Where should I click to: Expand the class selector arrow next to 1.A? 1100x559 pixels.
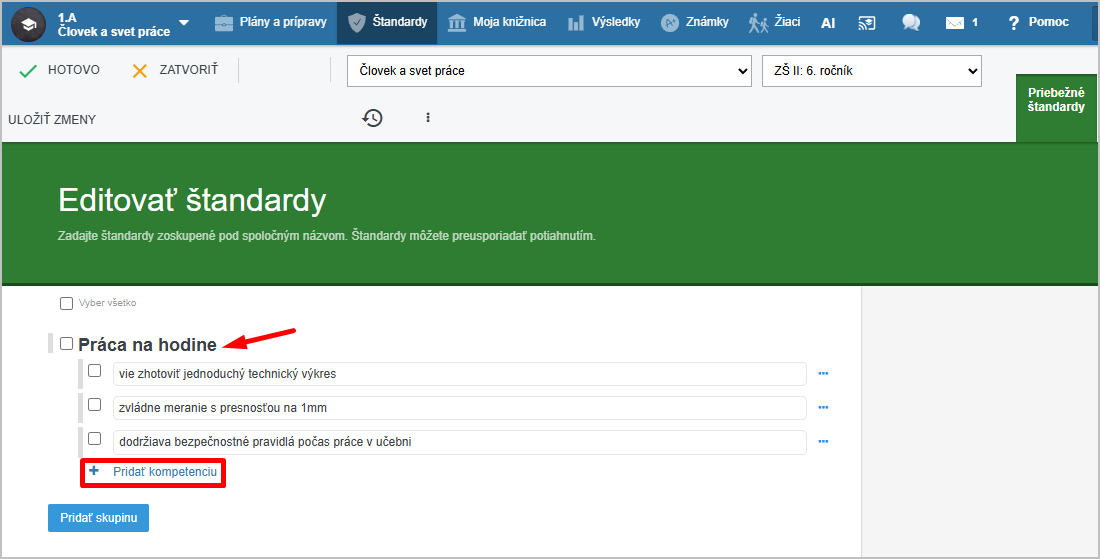pos(184,23)
